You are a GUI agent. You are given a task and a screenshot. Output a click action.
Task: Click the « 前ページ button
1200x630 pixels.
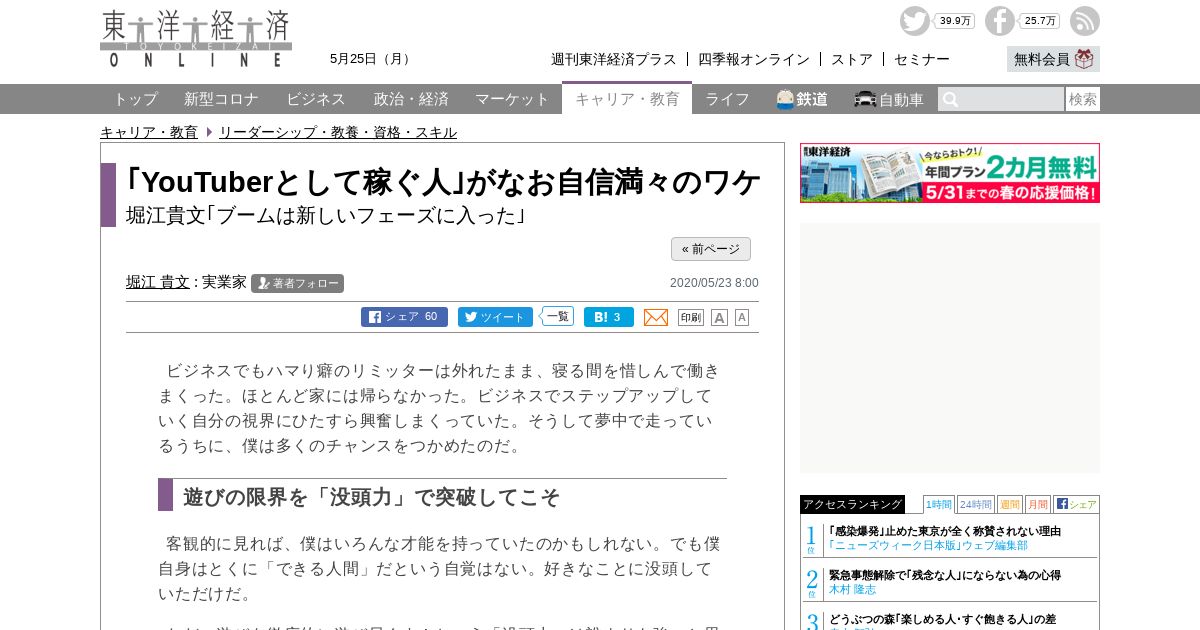pyautogui.click(x=711, y=249)
